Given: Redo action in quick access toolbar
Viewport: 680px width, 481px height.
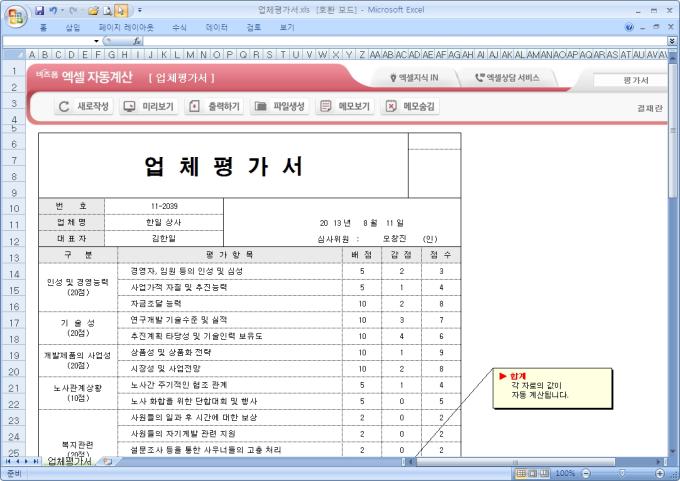Looking at the screenshot, I should point(73,10).
